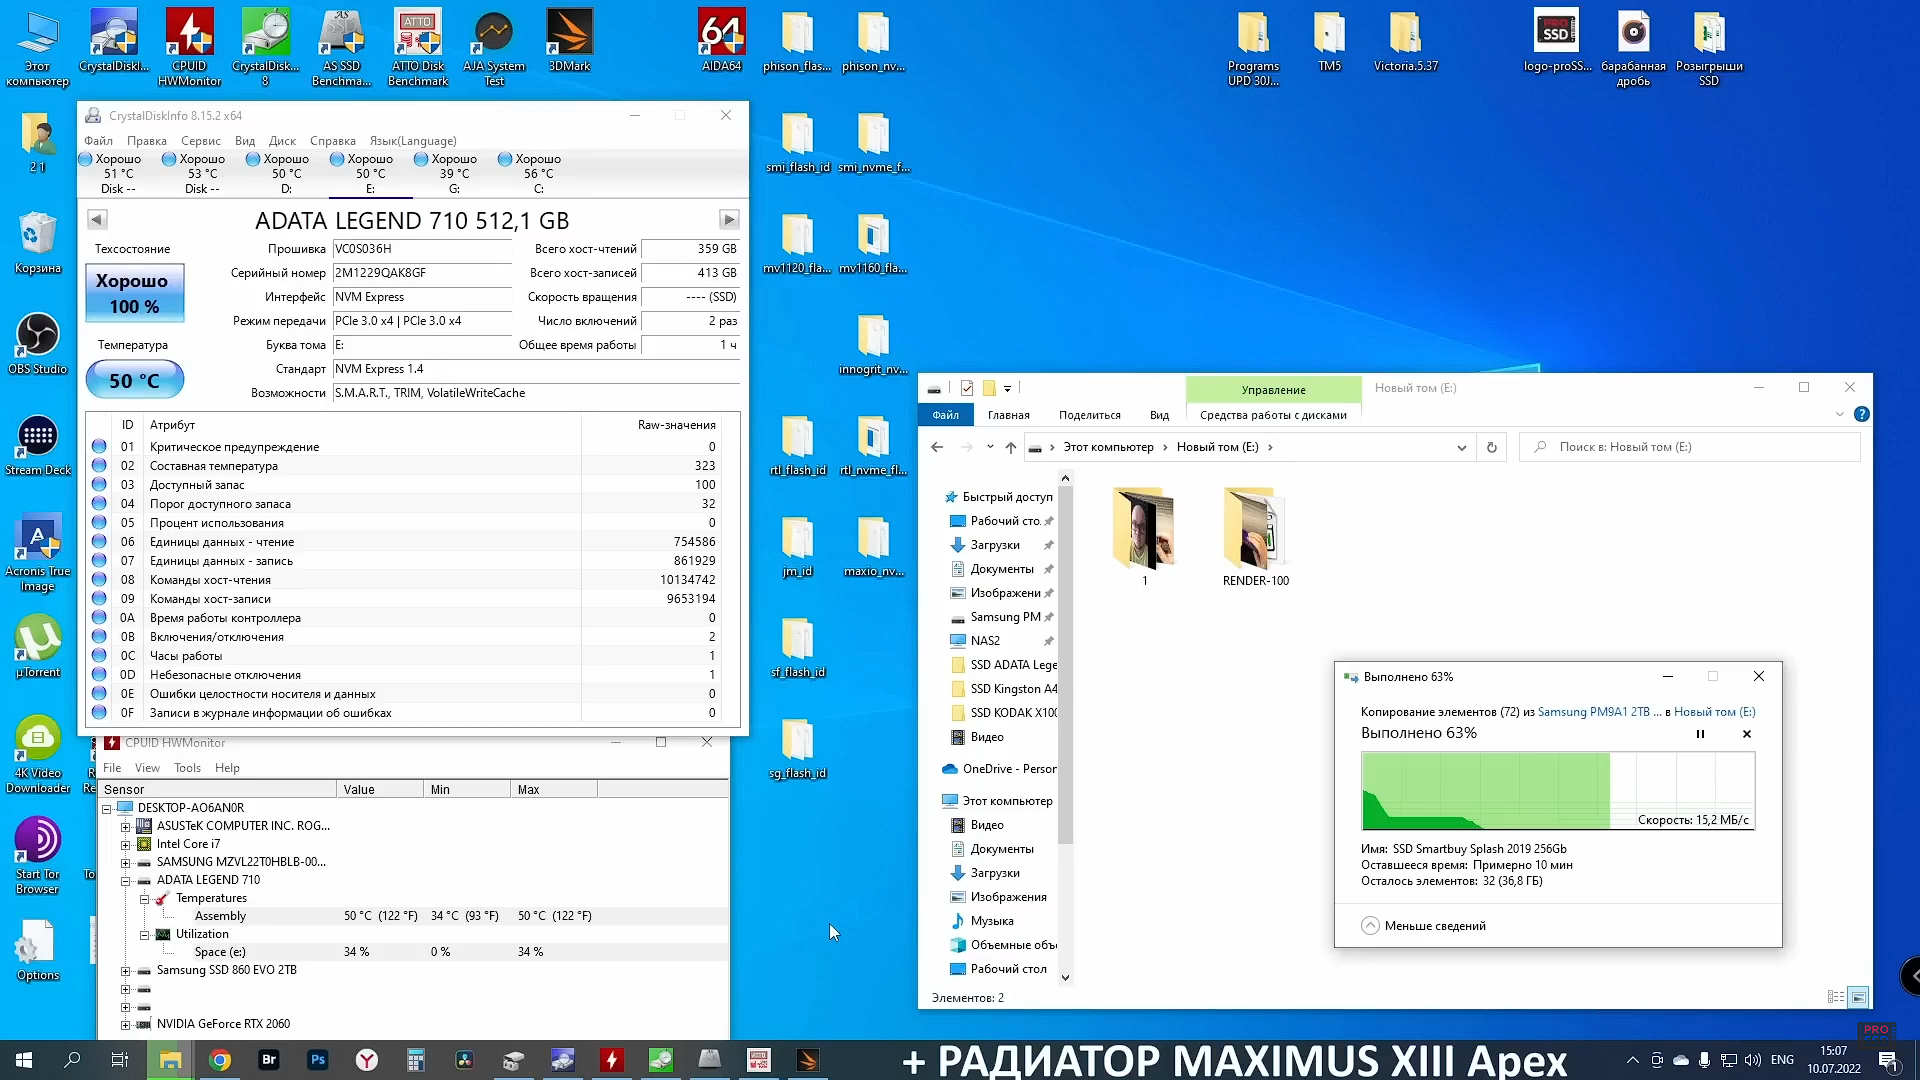
Task: Click Новый том (E:) destination link
Action: (1715, 712)
